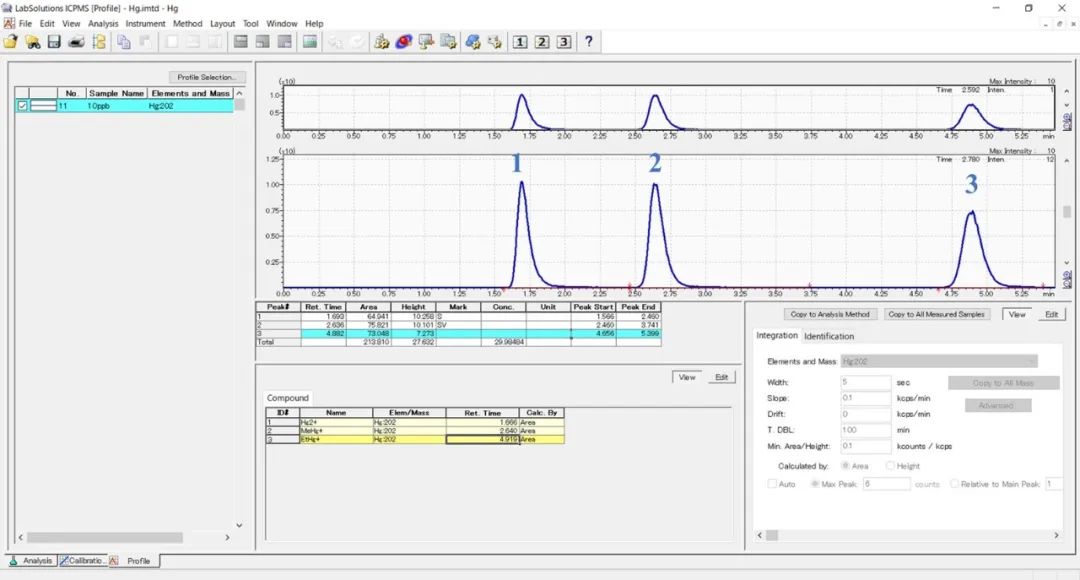The width and height of the screenshot is (1080, 580).
Task: Click the Profile Selection button
Action: pos(206,77)
